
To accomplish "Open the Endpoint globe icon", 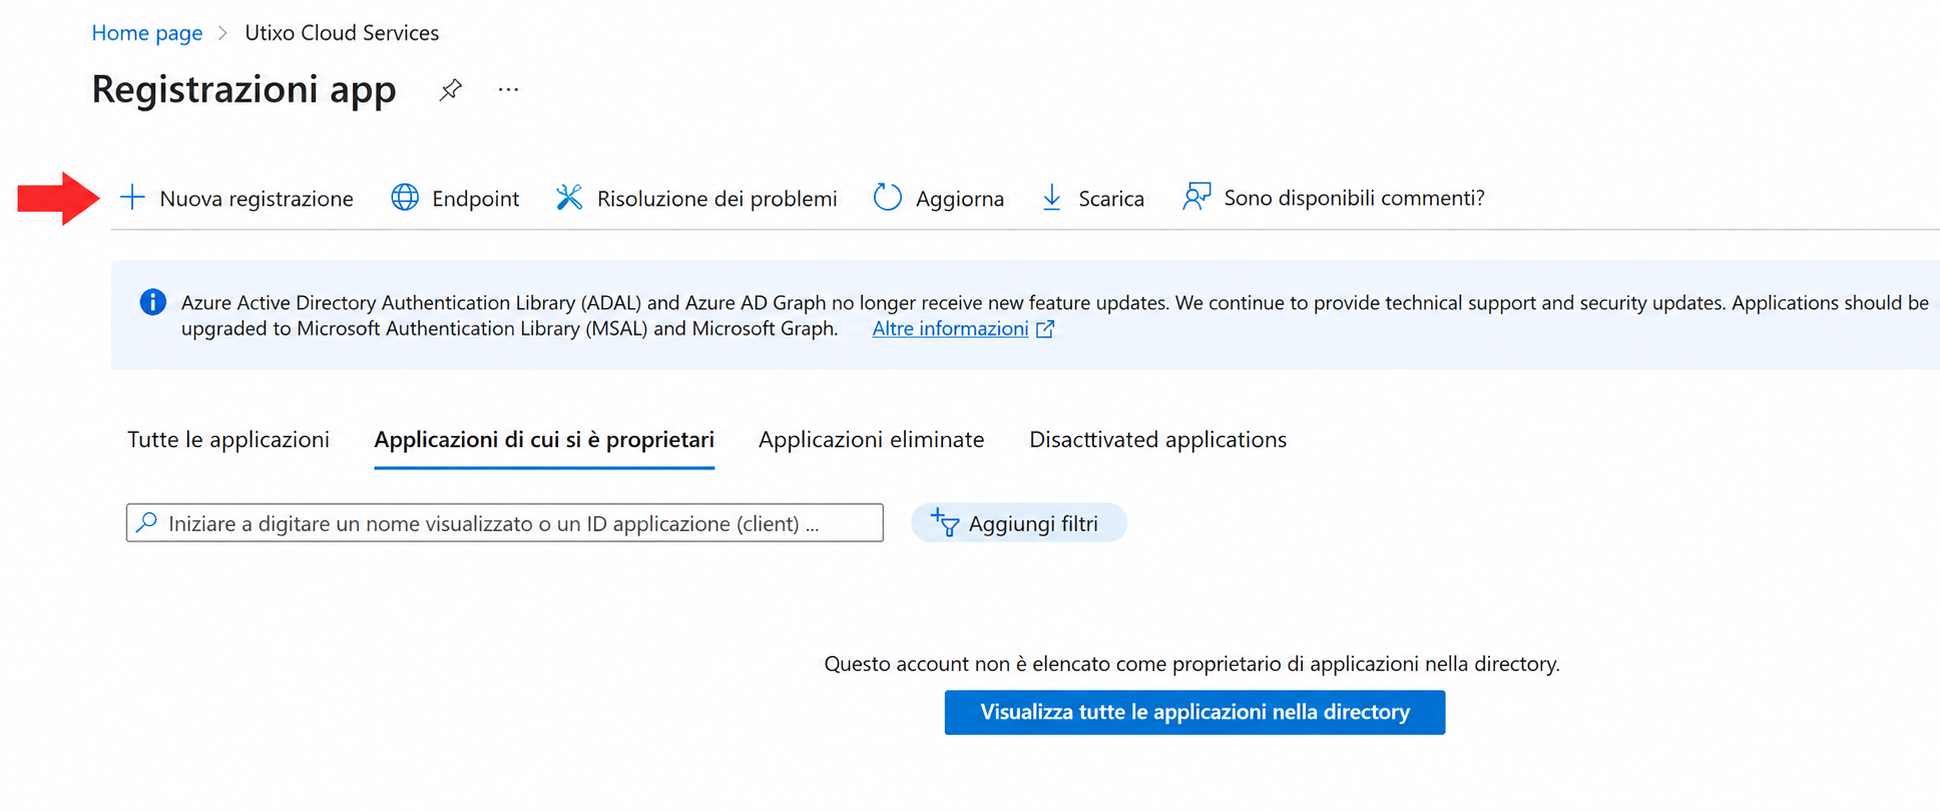I will coord(405,197).
